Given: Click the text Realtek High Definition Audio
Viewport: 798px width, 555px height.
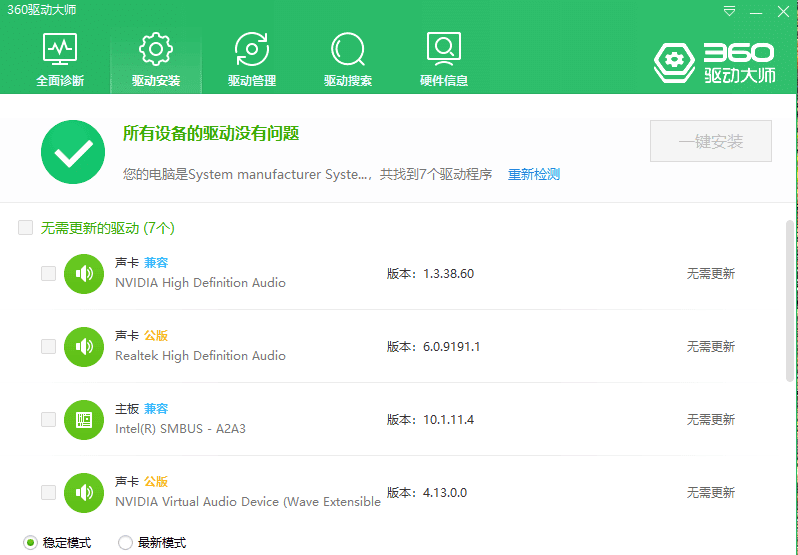Looking at the screenshot, I should [x=201, y=356].
